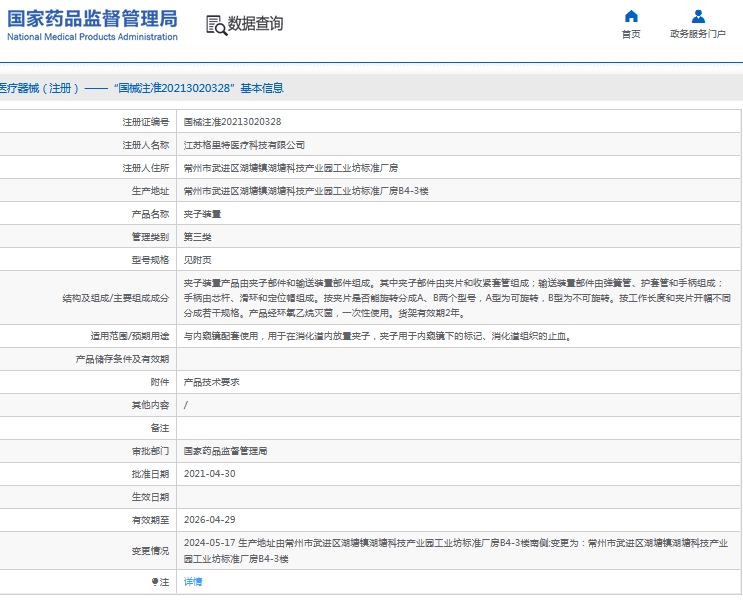Click the 备注 label
The image size is (743, 601).
(160, 428)
